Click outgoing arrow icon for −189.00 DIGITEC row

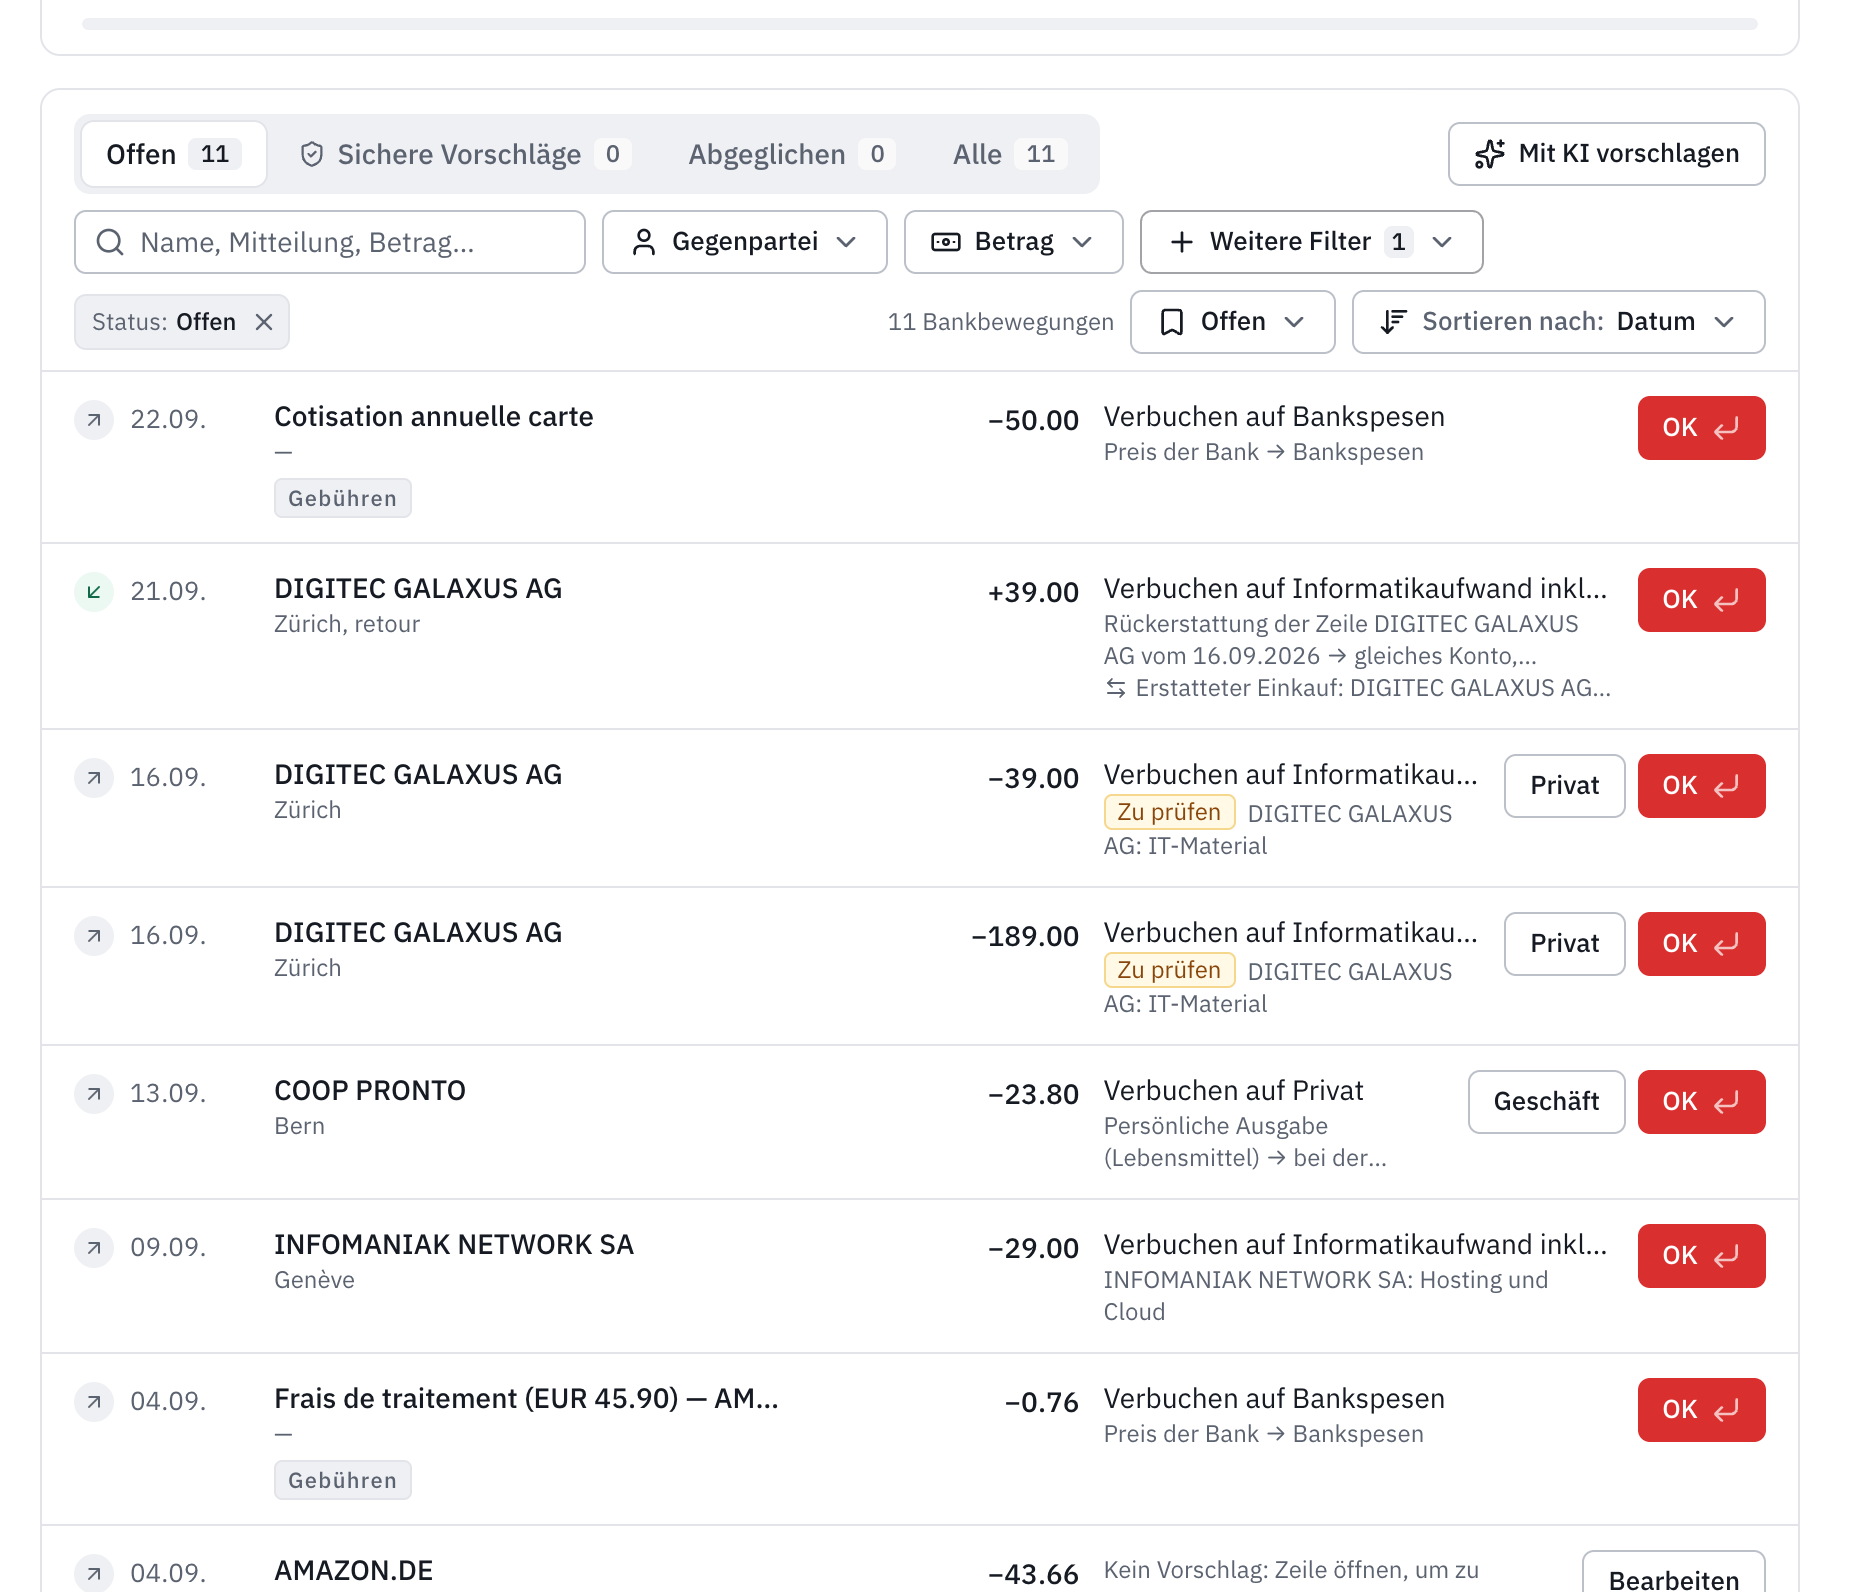point(94,936)
